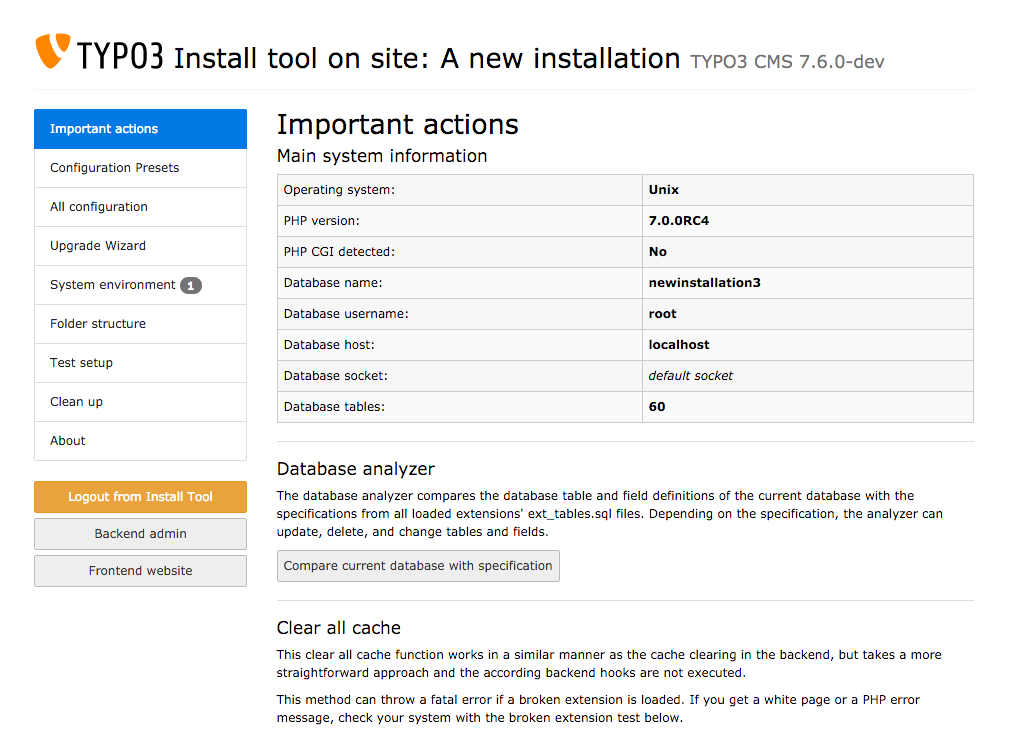Select PHP version value 7.0.0RC4
Viewport: 1011px width, 729px height.
(x=678, y=220)
